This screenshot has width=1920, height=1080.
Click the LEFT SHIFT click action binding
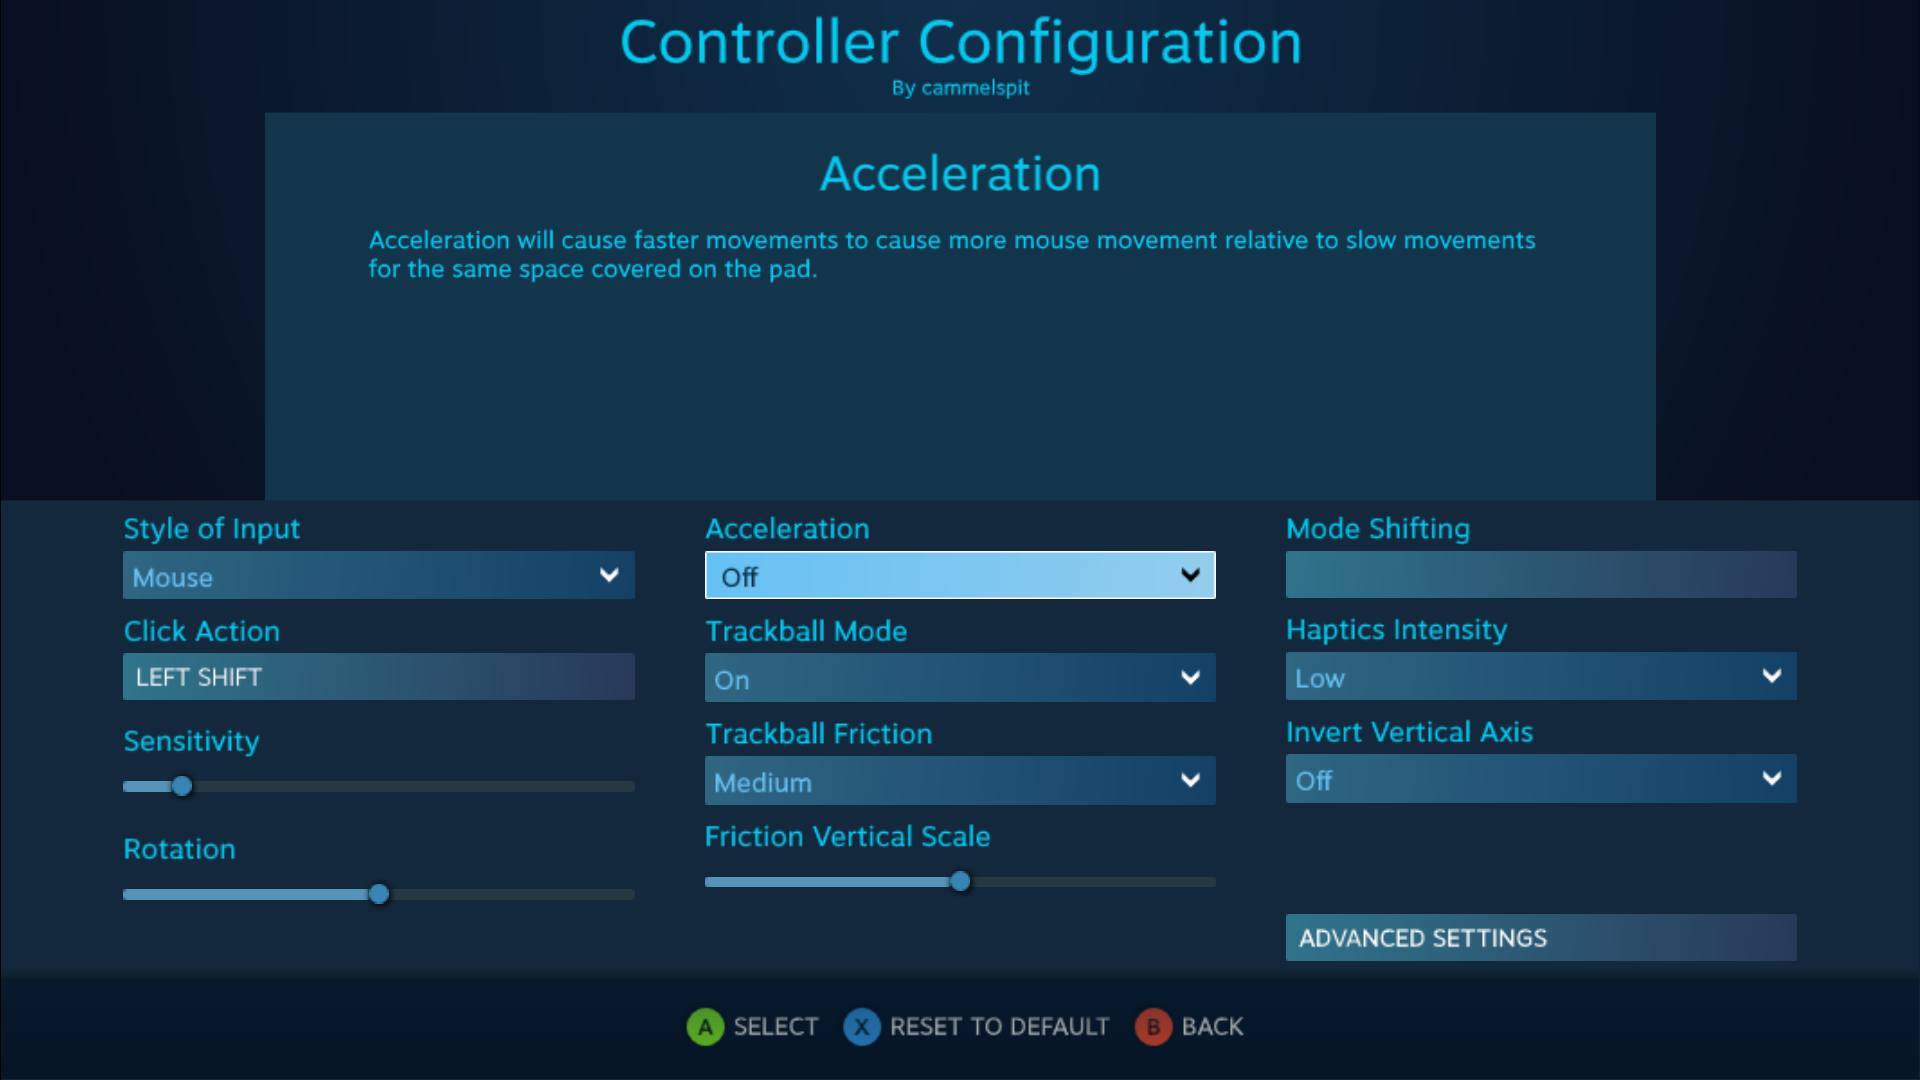(x=378, y=677)
